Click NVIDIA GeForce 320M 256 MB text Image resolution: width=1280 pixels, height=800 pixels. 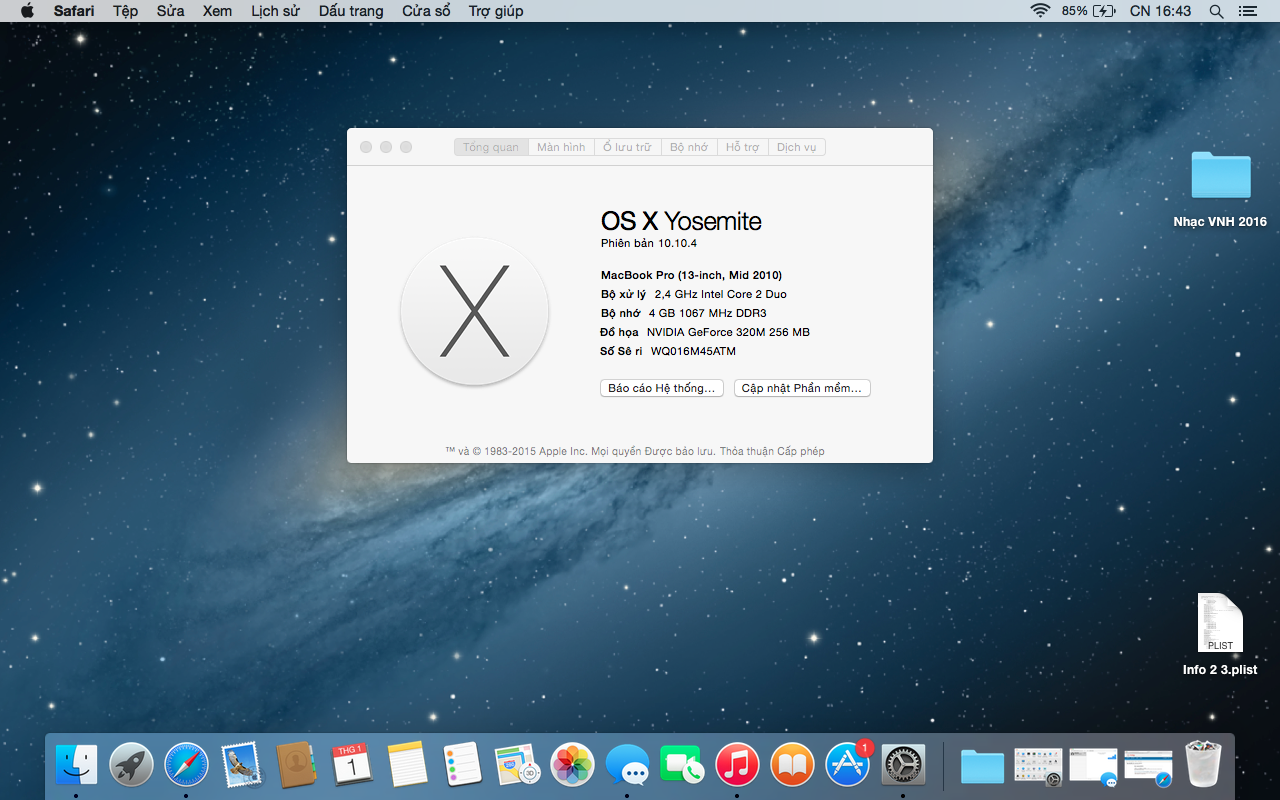coord(728,332)
